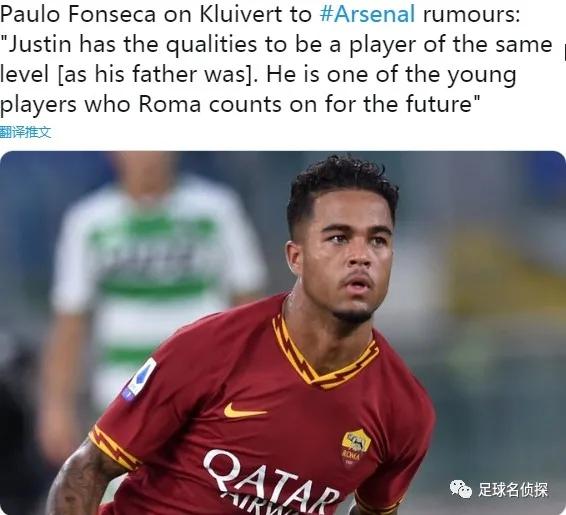
Task: Open the tweet's attached player photo
Action: pos(283,333)
